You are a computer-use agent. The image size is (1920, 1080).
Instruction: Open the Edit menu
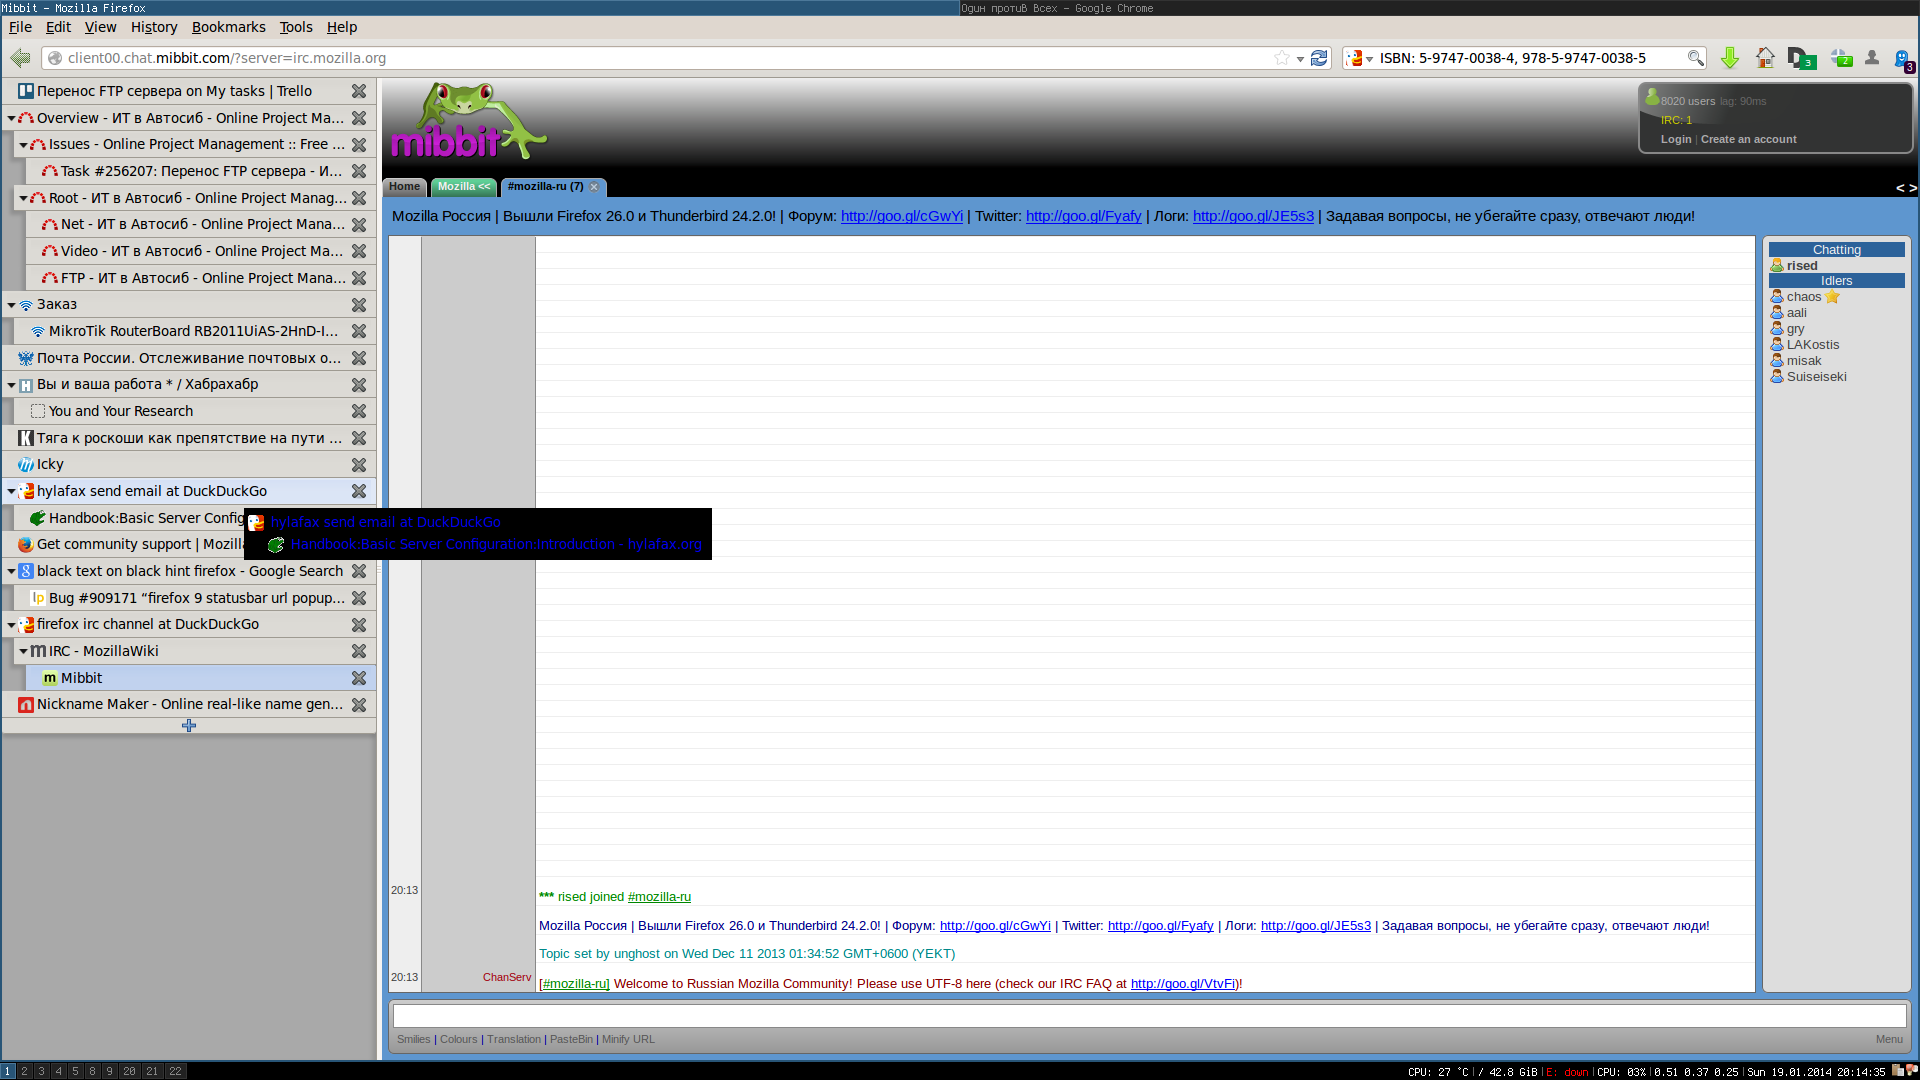pos(58,27)
